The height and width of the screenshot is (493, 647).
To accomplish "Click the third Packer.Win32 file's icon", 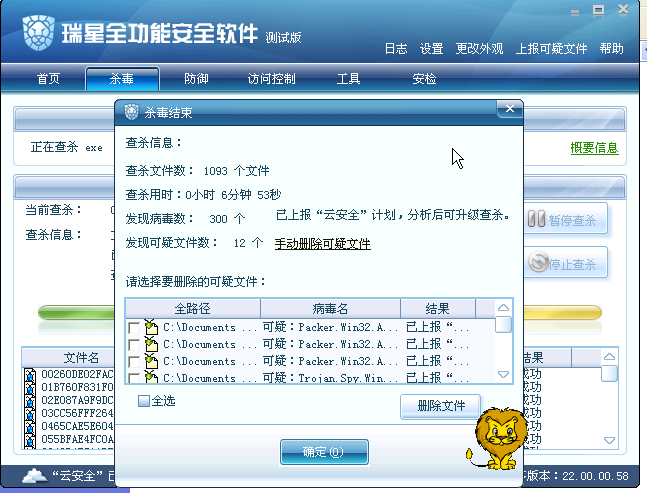I will 151,361.
